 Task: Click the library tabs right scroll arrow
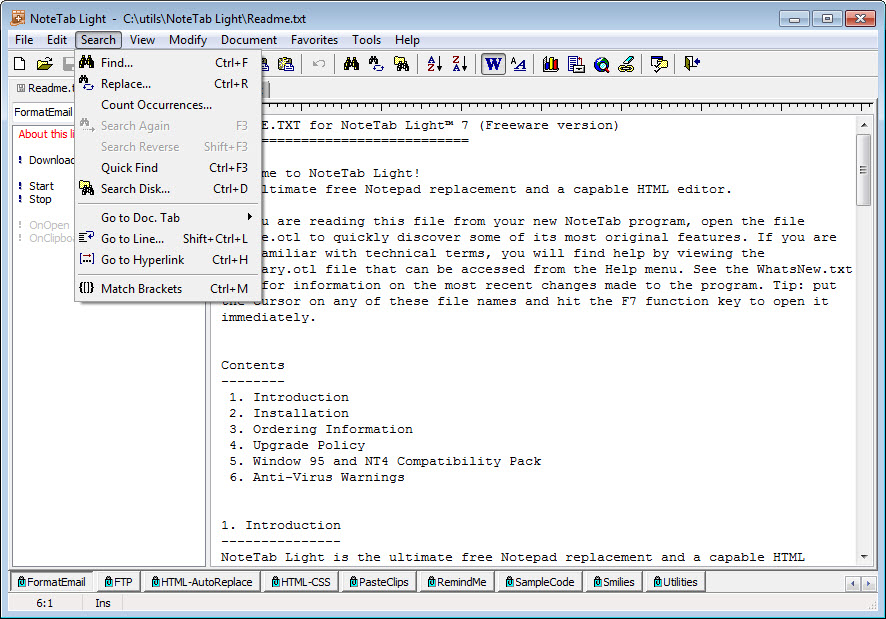pos(868,583)
